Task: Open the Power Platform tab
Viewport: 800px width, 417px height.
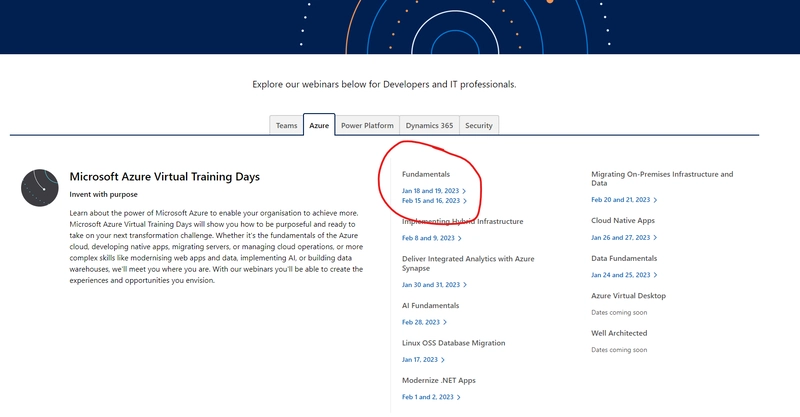Action: [367, 126]
